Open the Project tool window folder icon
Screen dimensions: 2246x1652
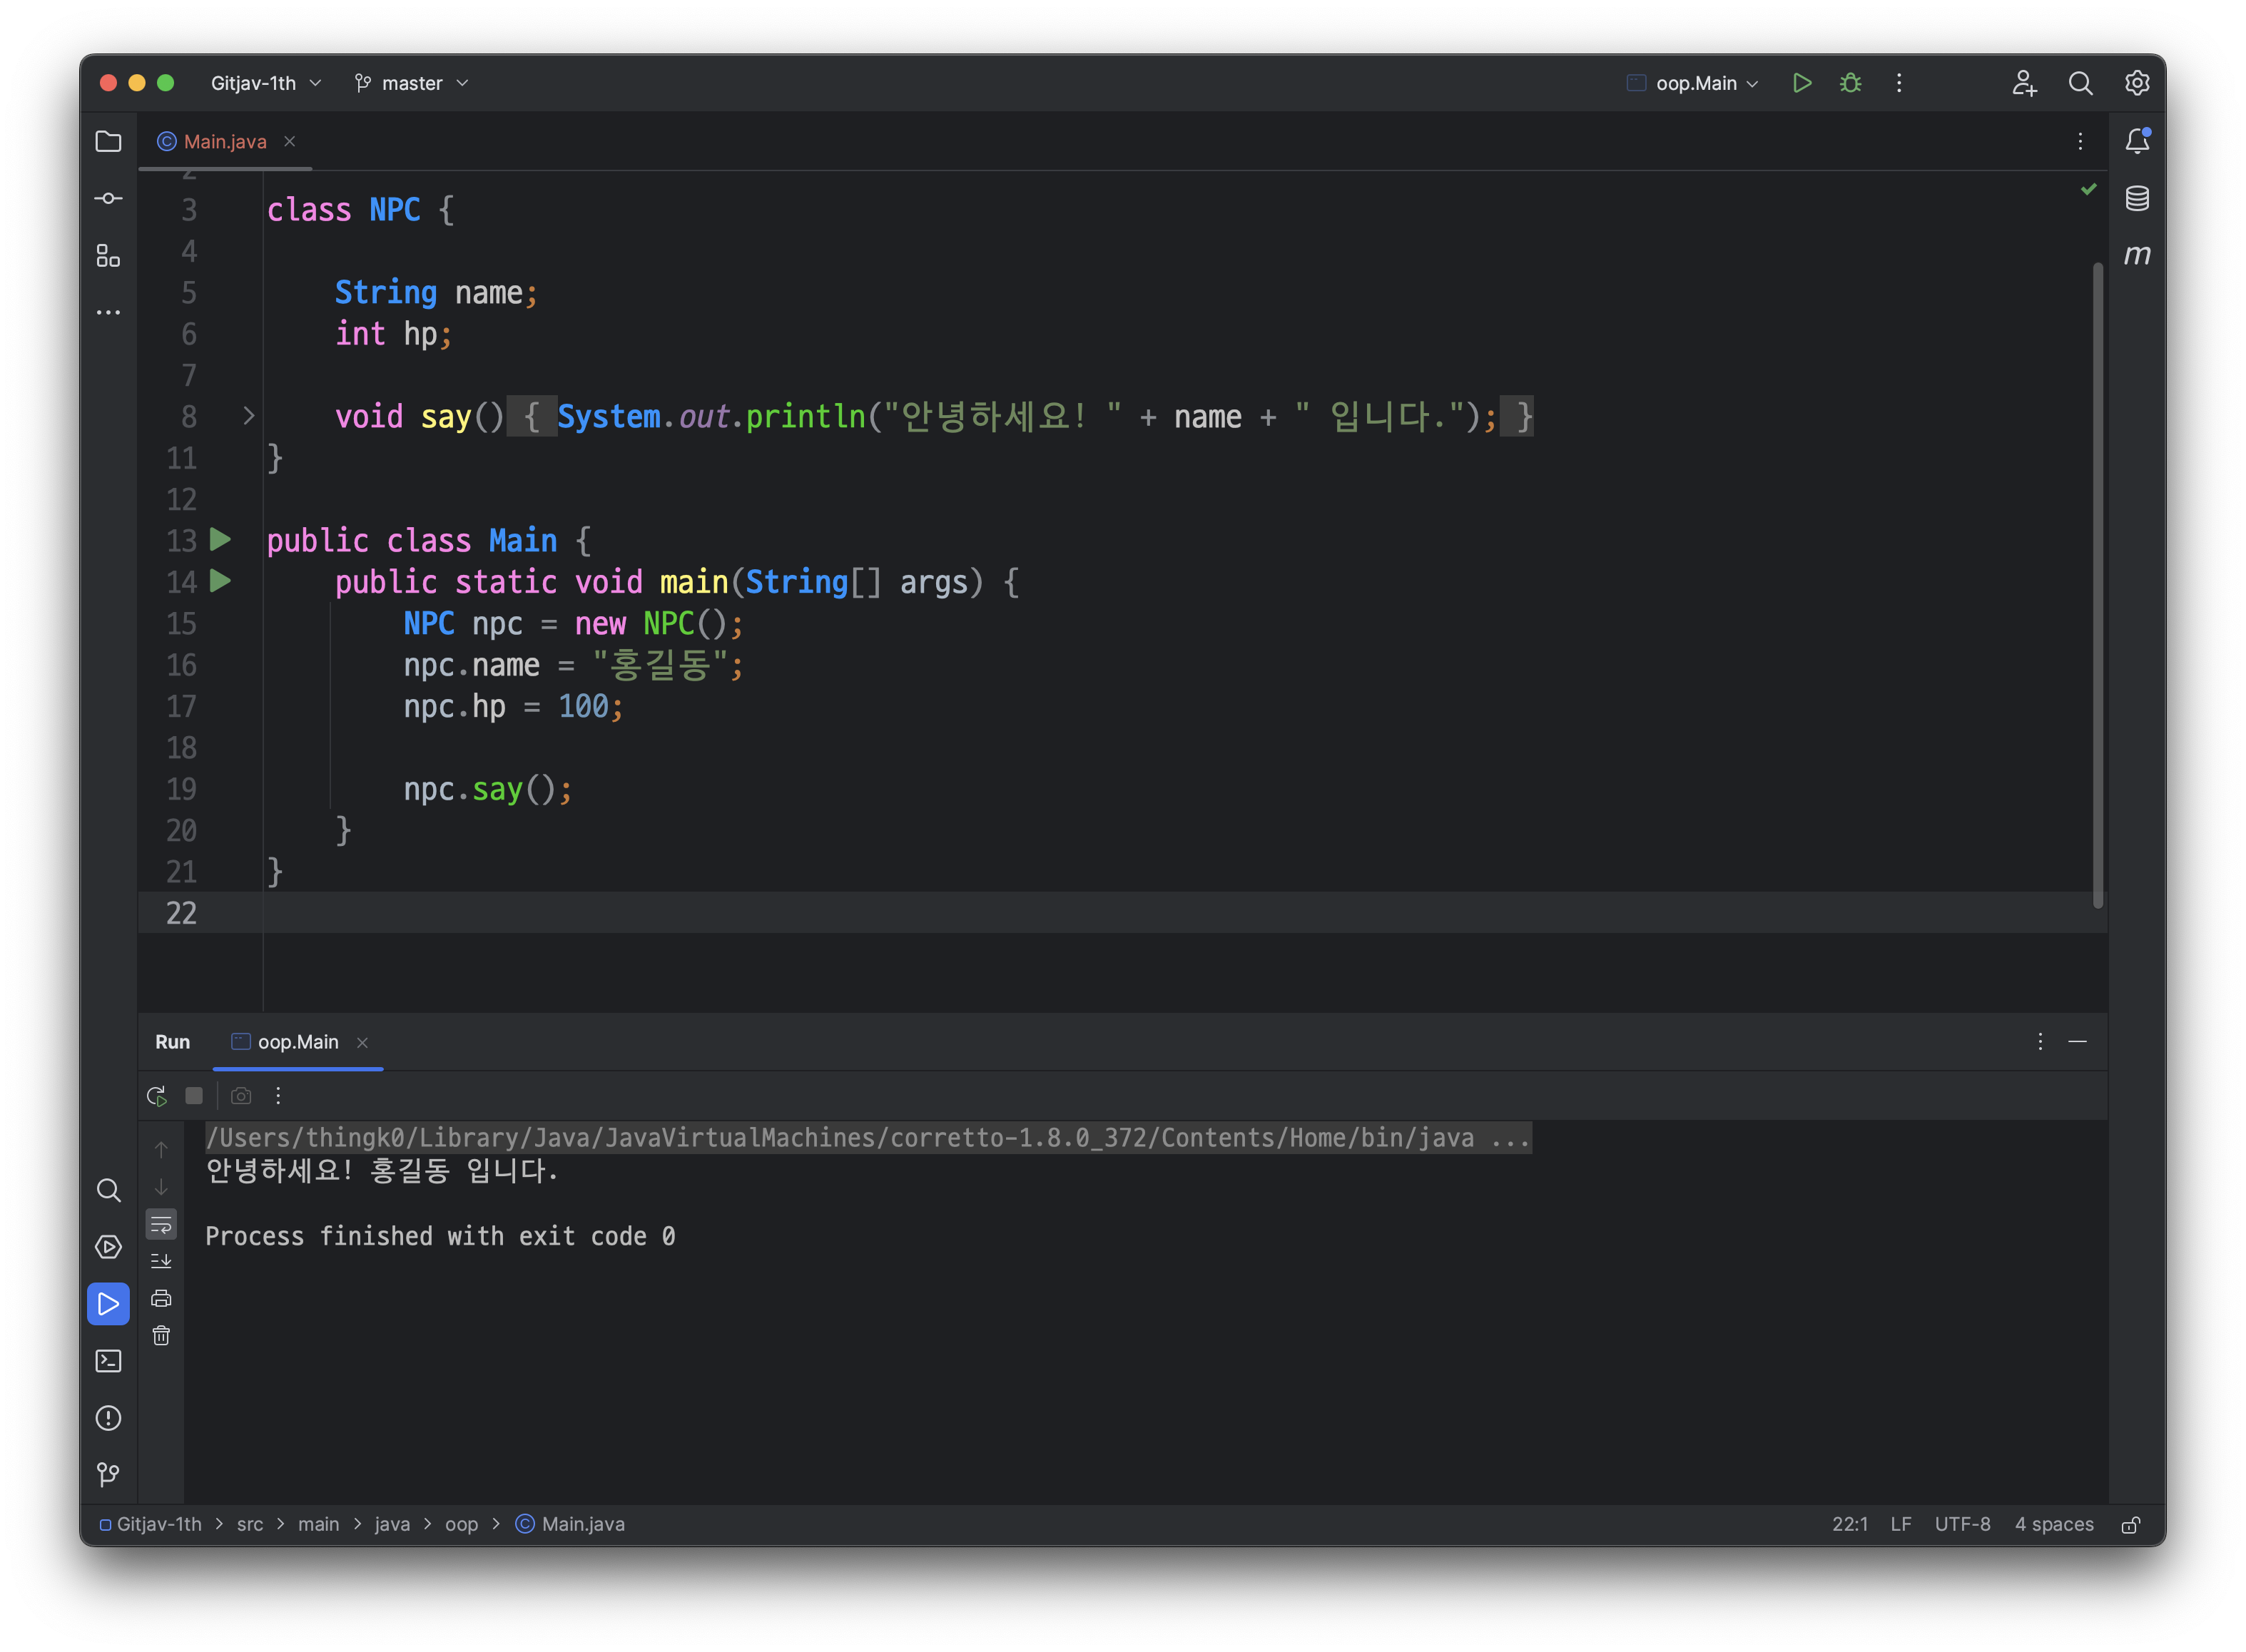point(108,141)
